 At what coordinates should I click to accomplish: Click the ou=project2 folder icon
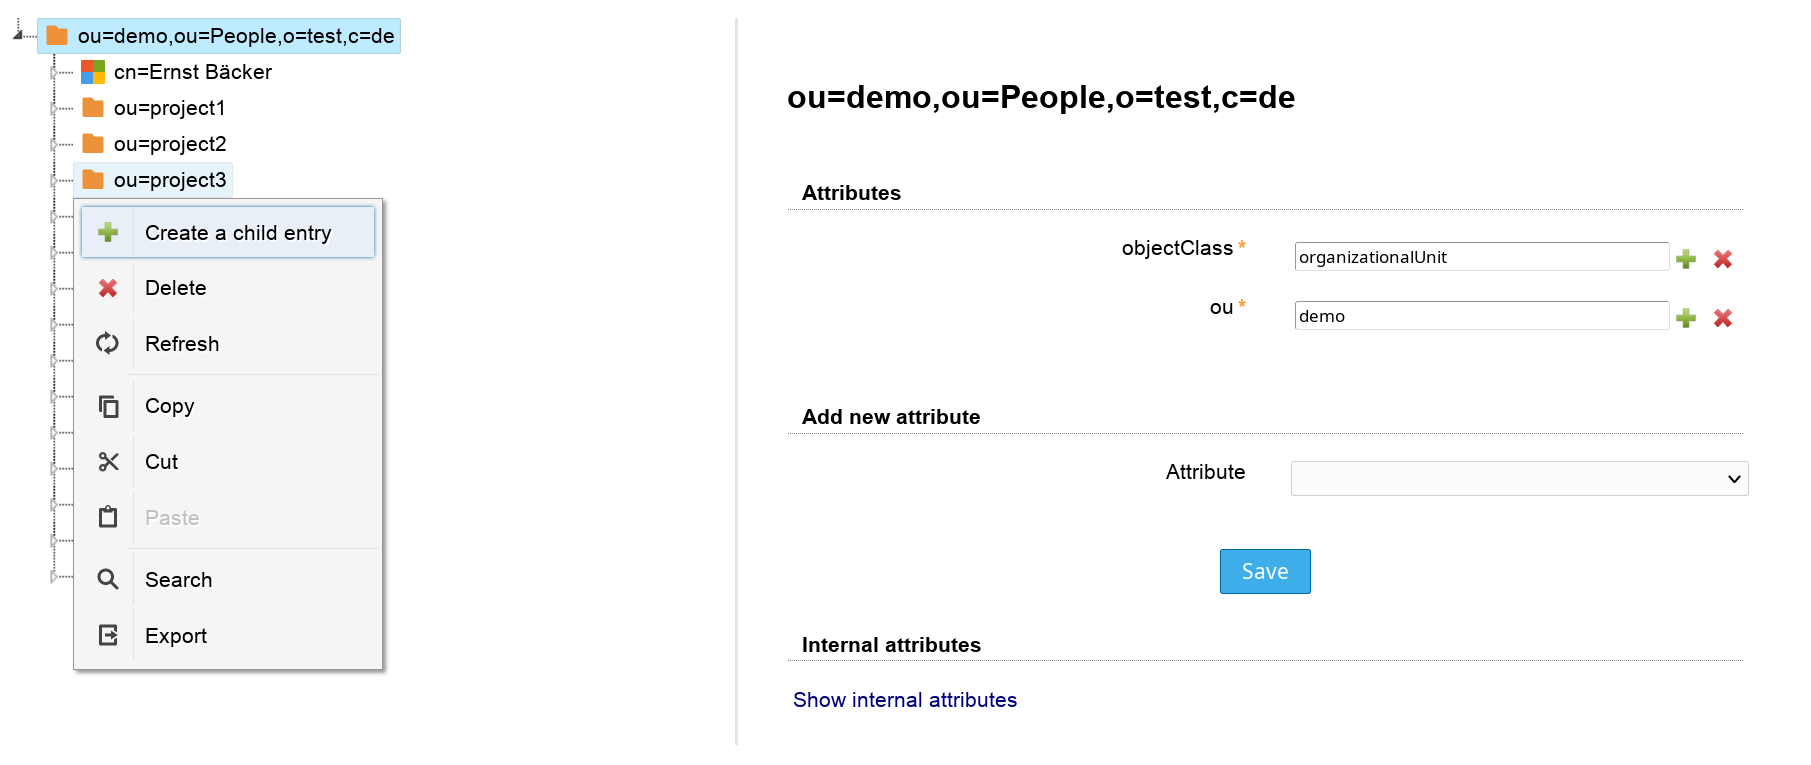93,144
